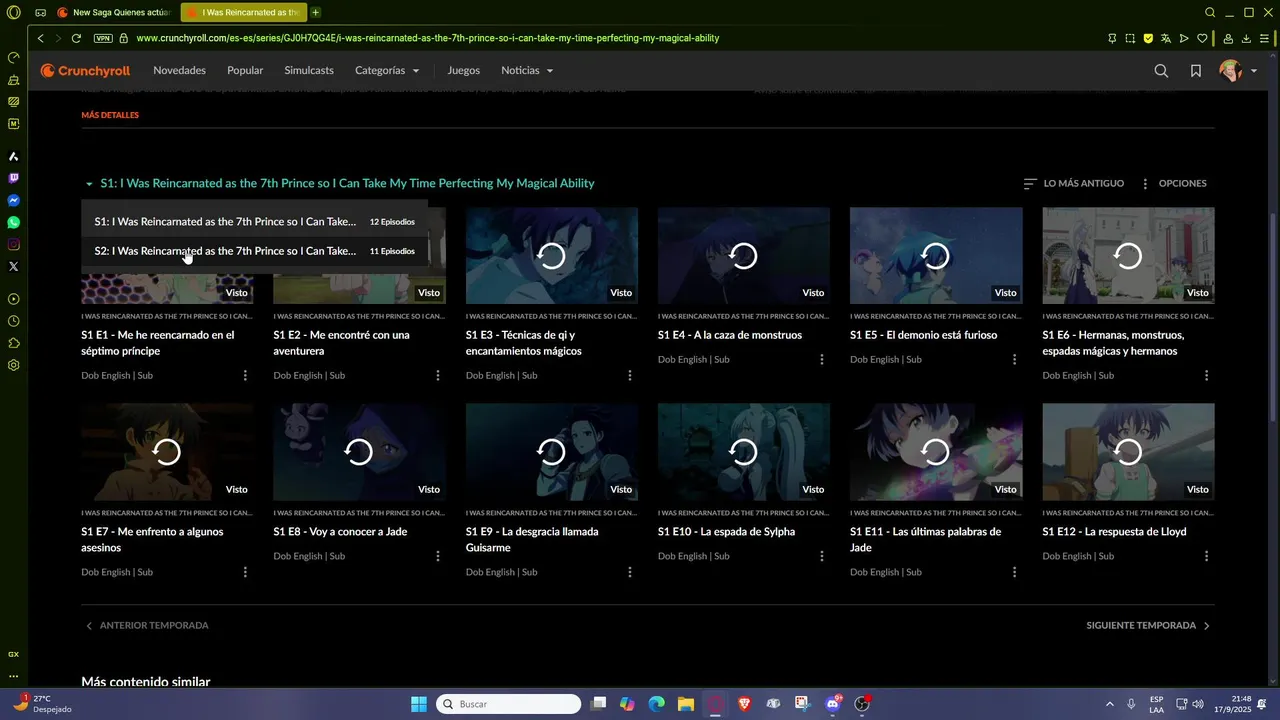Select S2 with 11 Episodios option
The image size is (1280, 720).
tap(255, 251)
